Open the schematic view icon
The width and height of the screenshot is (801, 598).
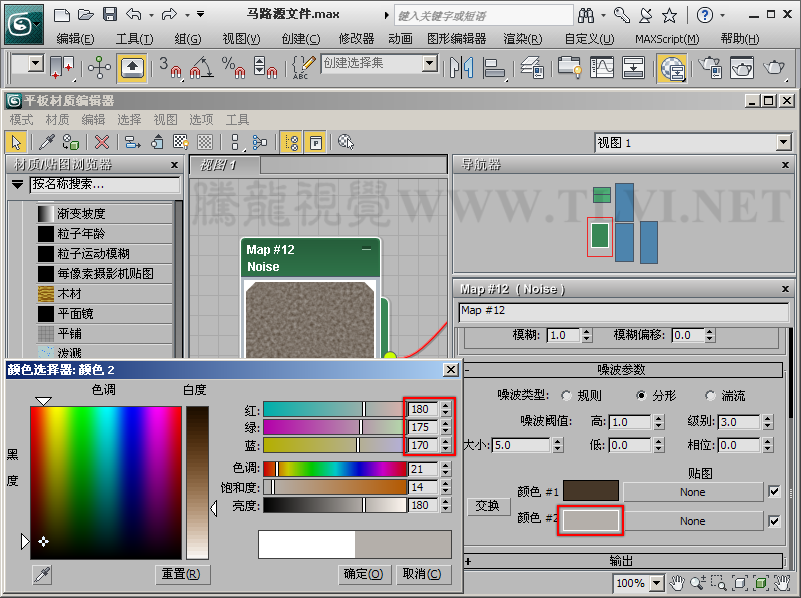pyautogui.click(x=633, y=68)
